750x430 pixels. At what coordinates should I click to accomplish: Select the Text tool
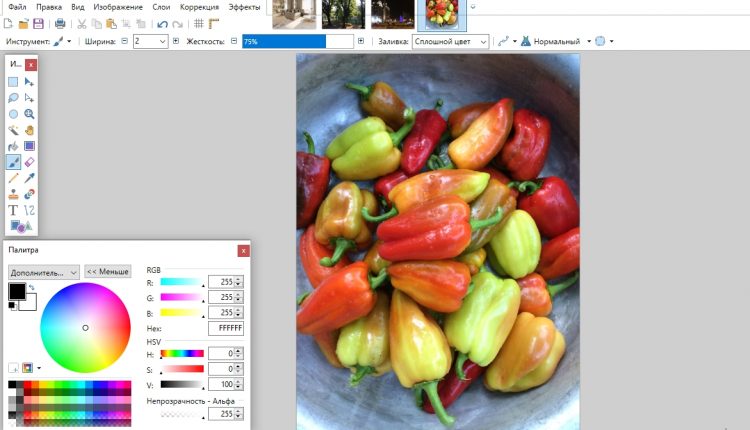[13, 210]
